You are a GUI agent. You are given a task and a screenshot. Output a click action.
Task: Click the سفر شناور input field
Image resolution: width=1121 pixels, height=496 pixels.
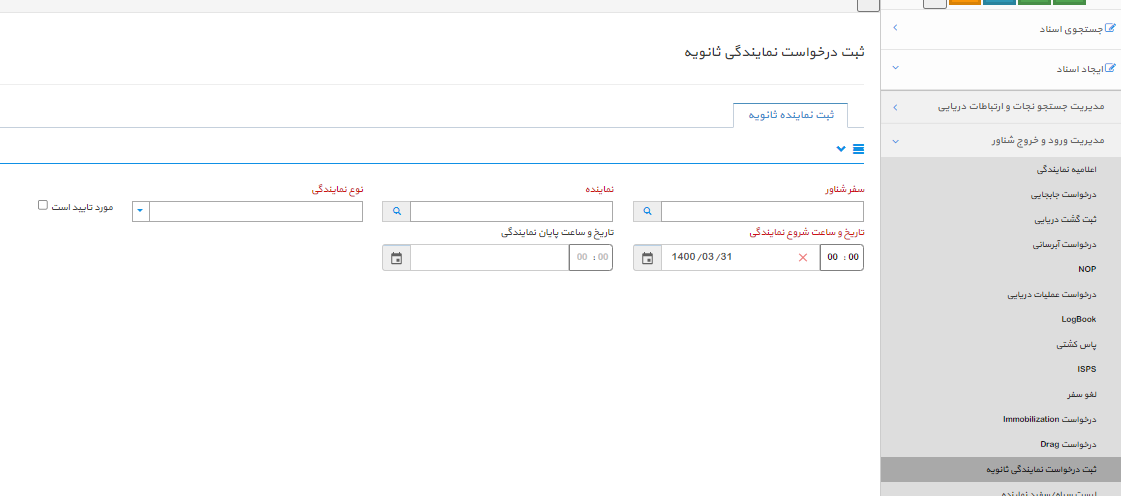(x=762, y=212)
